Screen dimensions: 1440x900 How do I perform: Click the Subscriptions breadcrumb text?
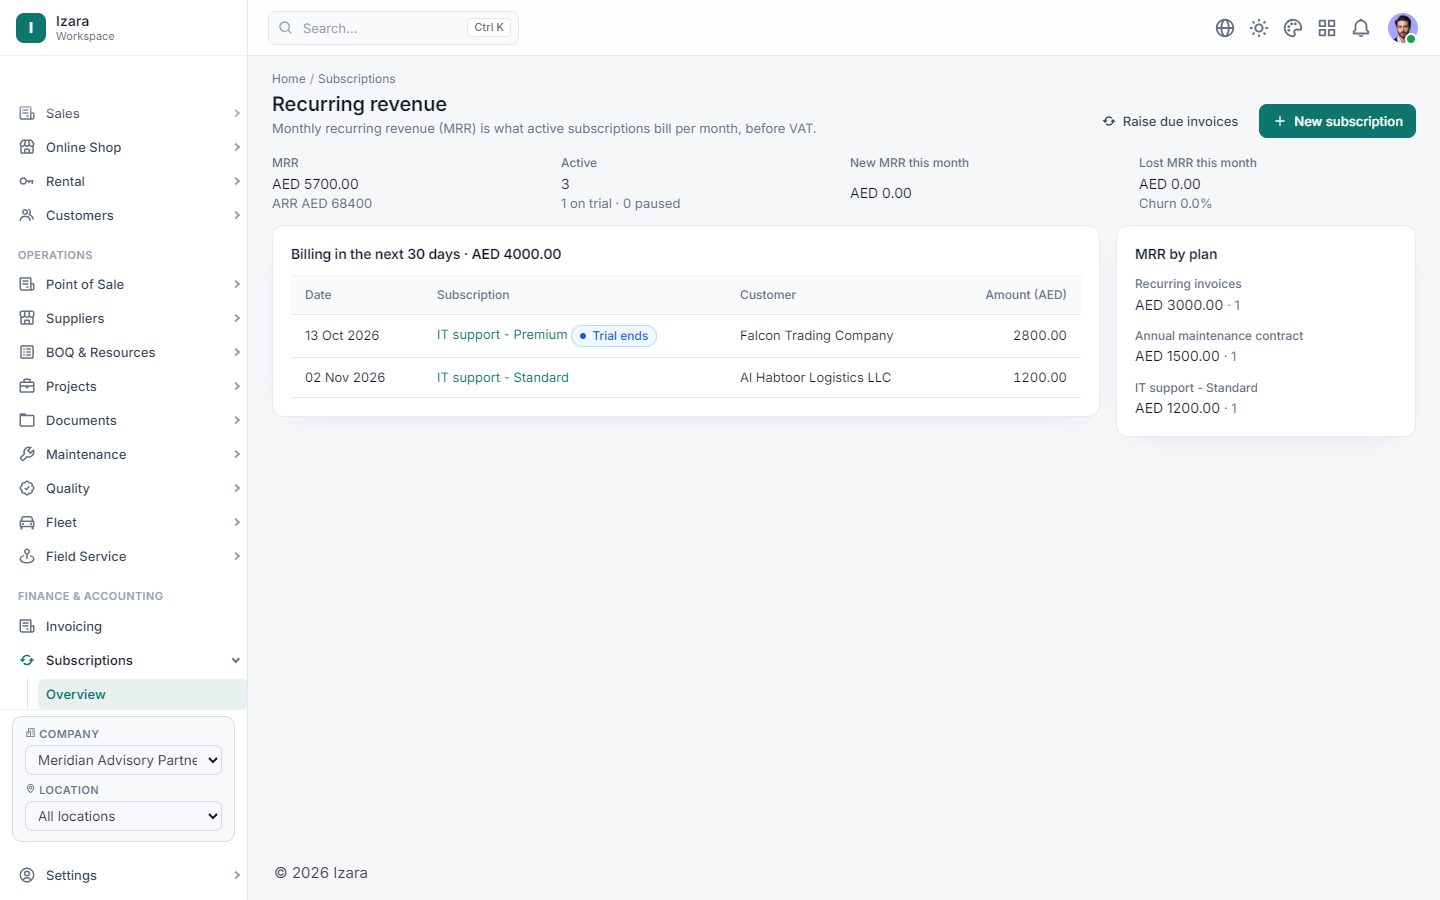point(357,79)
